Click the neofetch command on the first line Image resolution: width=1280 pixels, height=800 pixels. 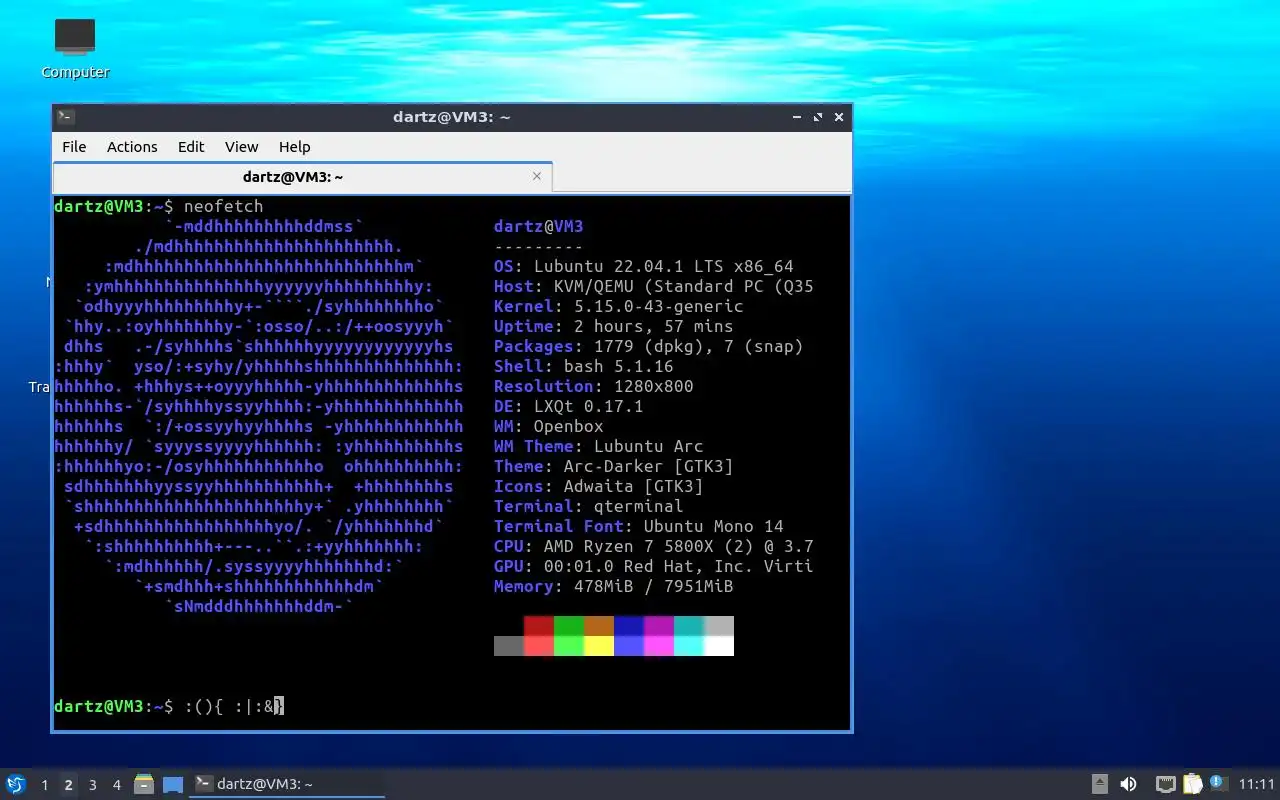point(223,206)
